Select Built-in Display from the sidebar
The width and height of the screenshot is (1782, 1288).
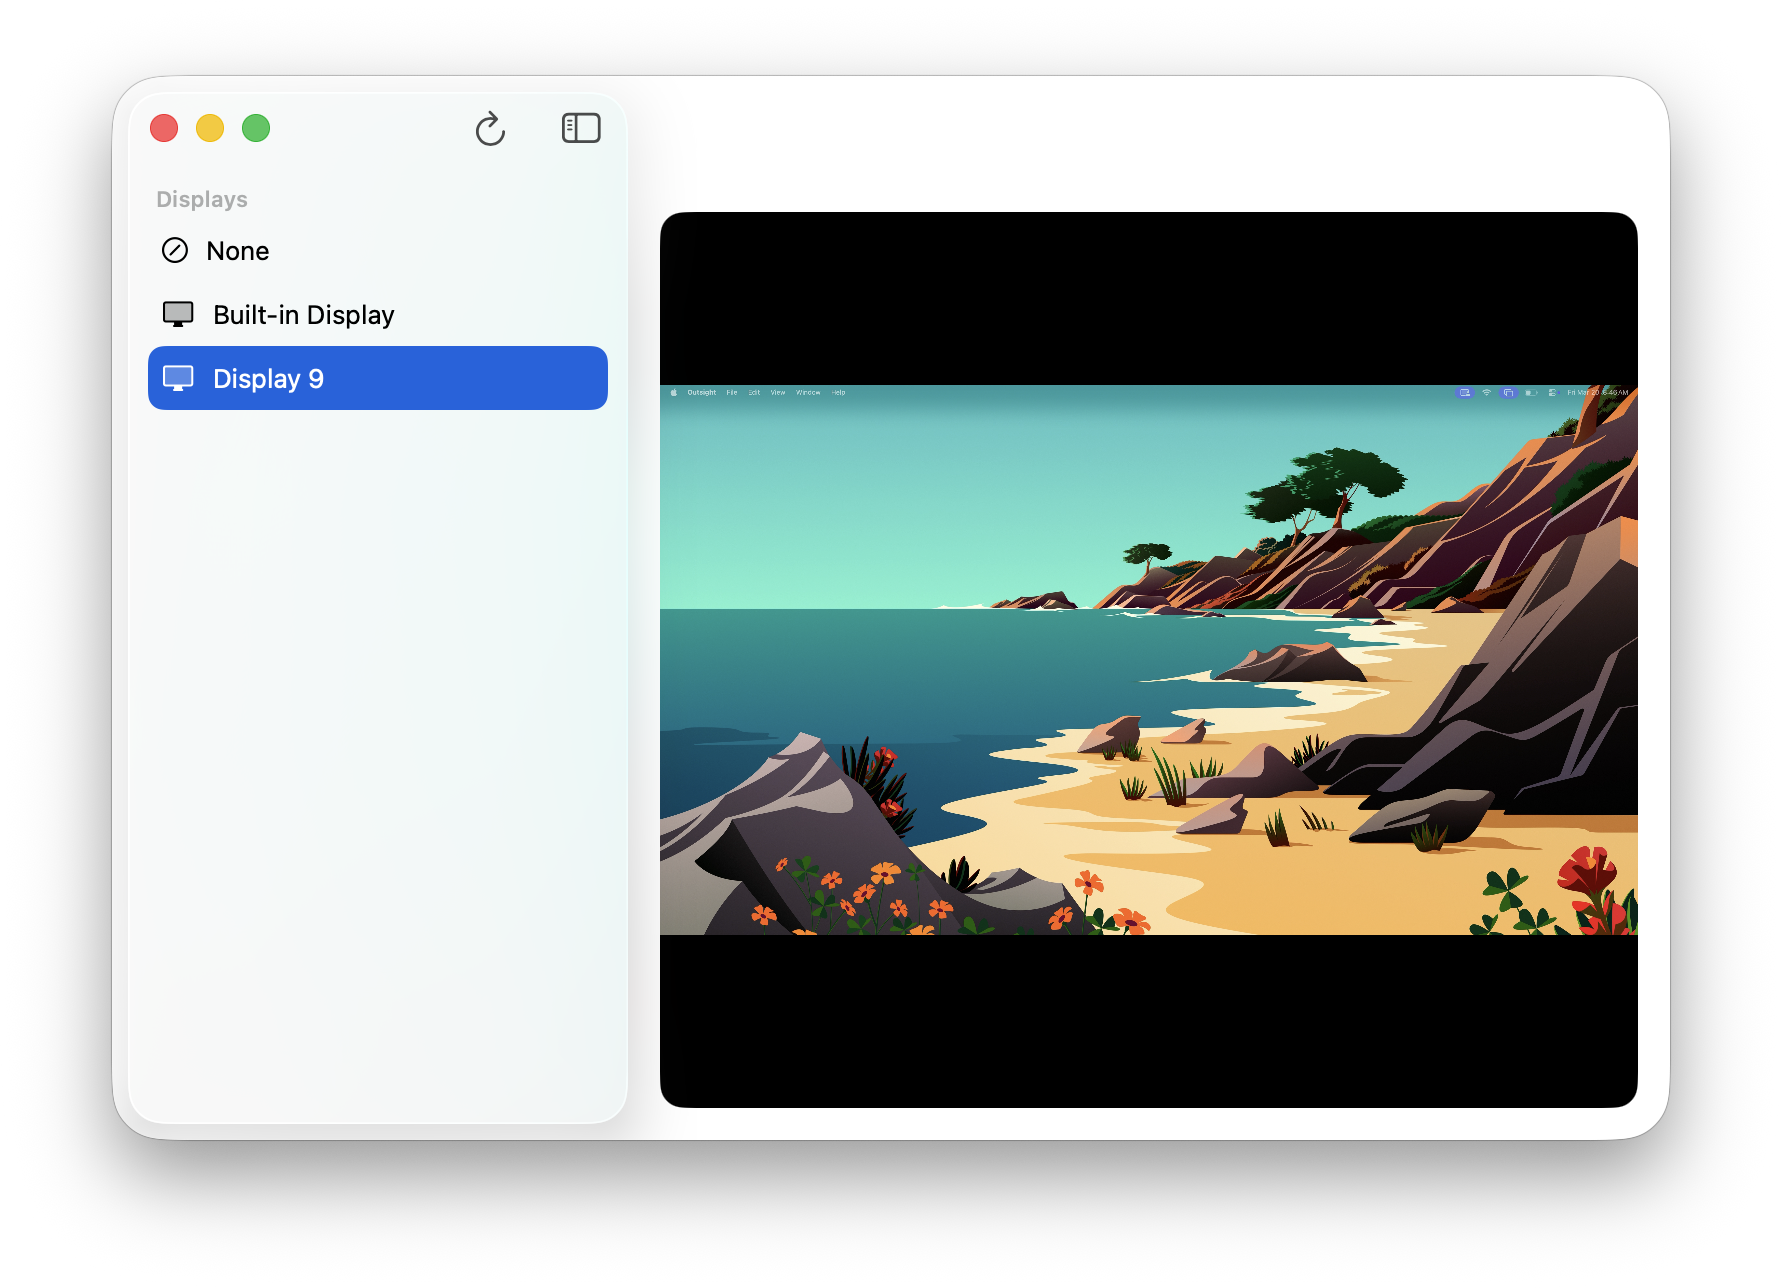click(303, 313)
